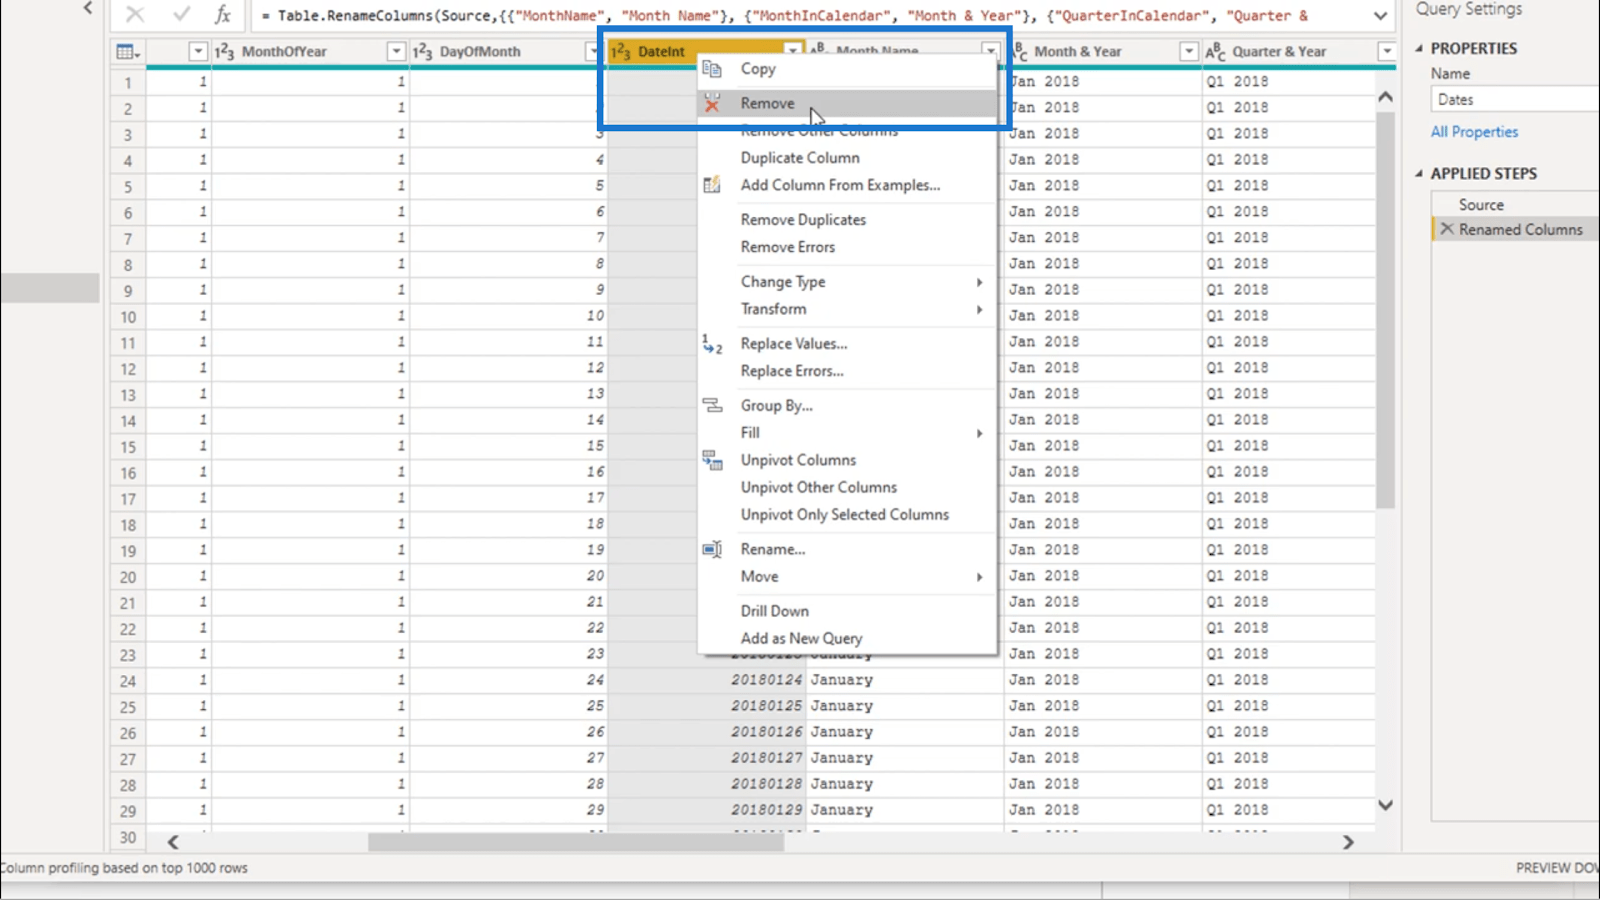Open DayOfMonth column filter dropdown
The width and height of the screenshot is (1600, 900).
pyautogui.click(x=593, y=51)
